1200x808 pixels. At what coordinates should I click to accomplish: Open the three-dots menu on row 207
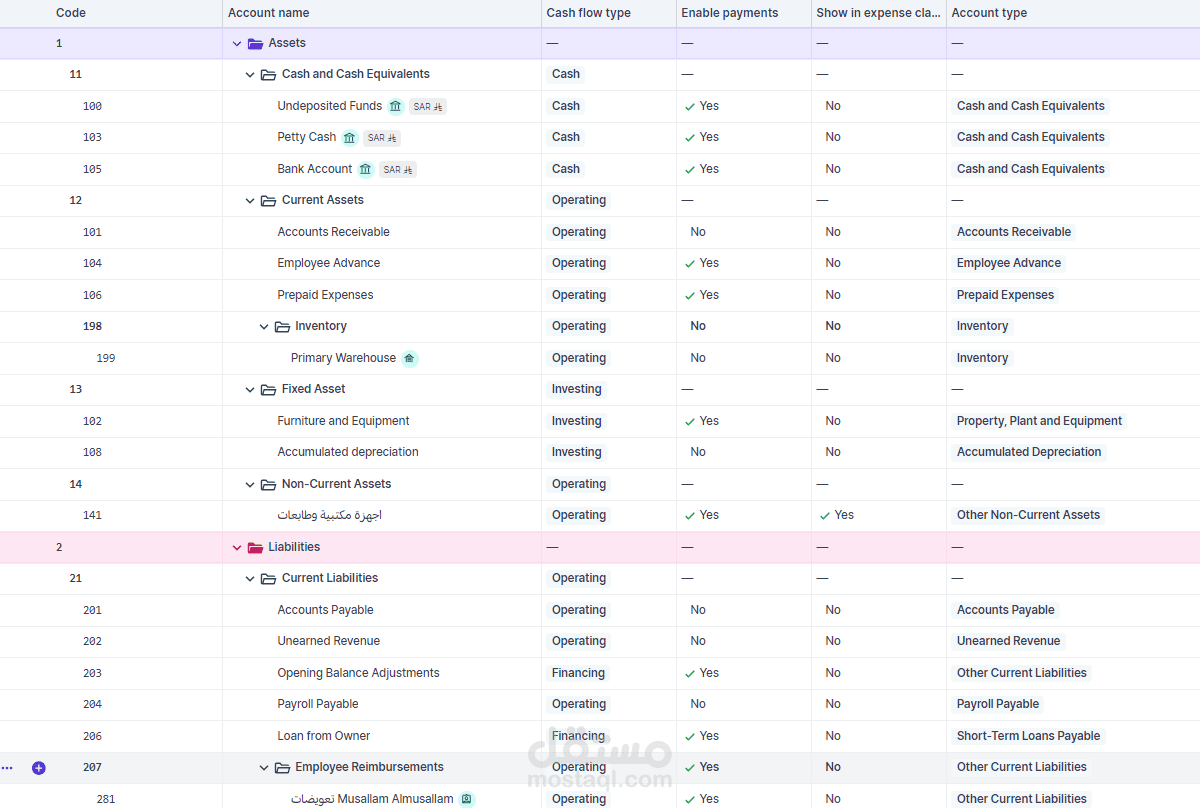click(7, 768)
